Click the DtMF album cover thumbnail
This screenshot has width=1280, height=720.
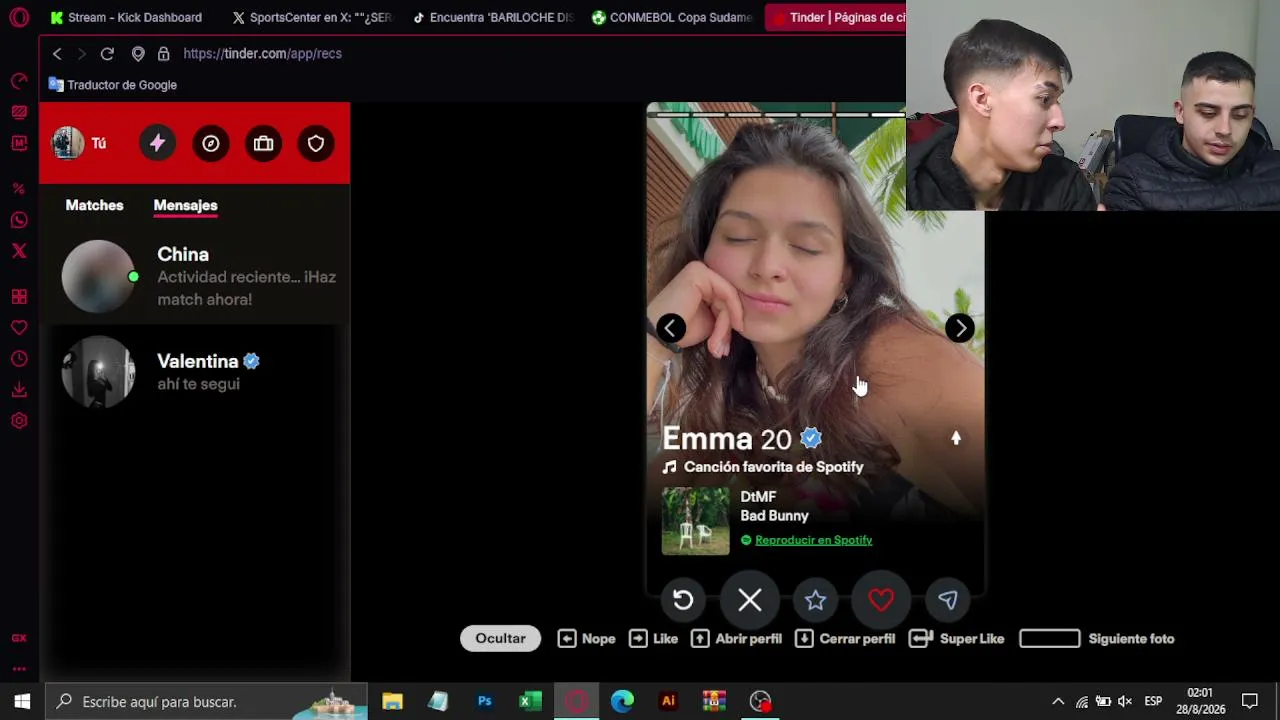[x=696, y=521]
